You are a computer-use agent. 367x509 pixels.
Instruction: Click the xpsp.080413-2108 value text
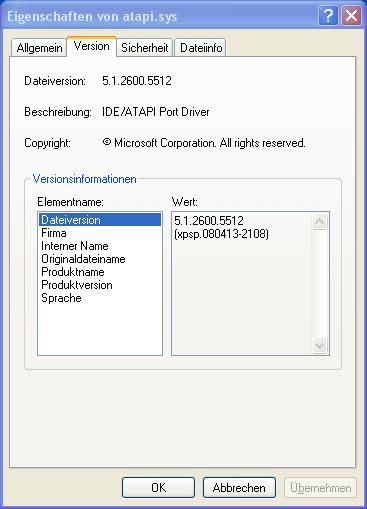(x=221, y=234)
